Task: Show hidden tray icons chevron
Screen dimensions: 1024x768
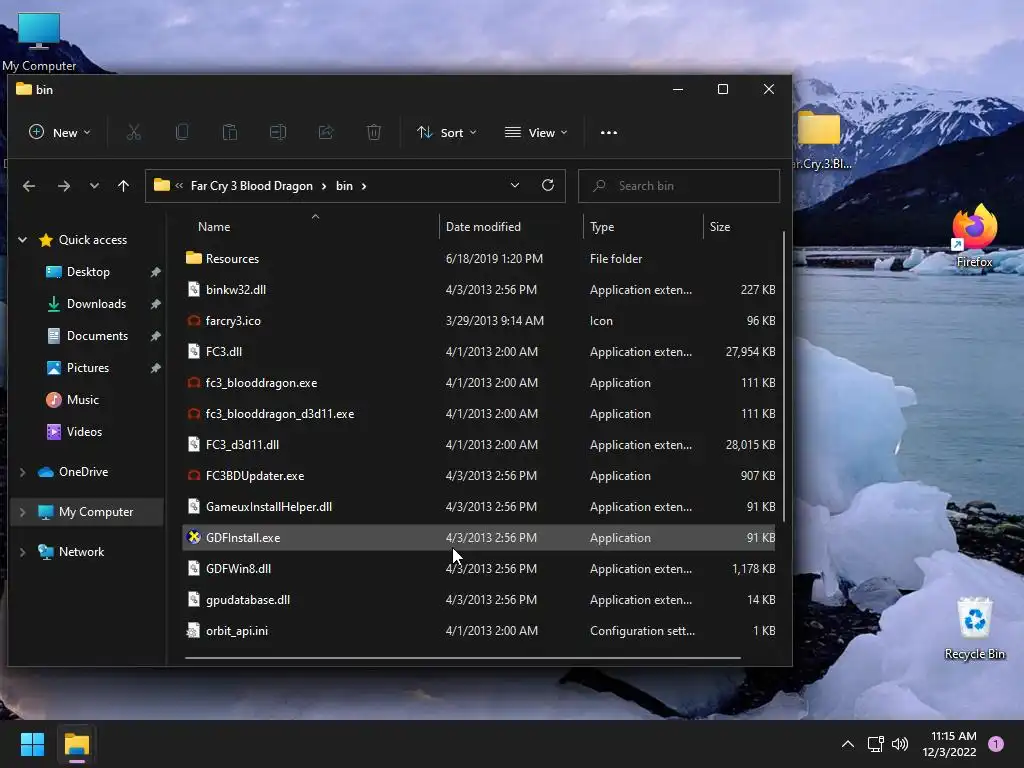Action: coord(848,744)
